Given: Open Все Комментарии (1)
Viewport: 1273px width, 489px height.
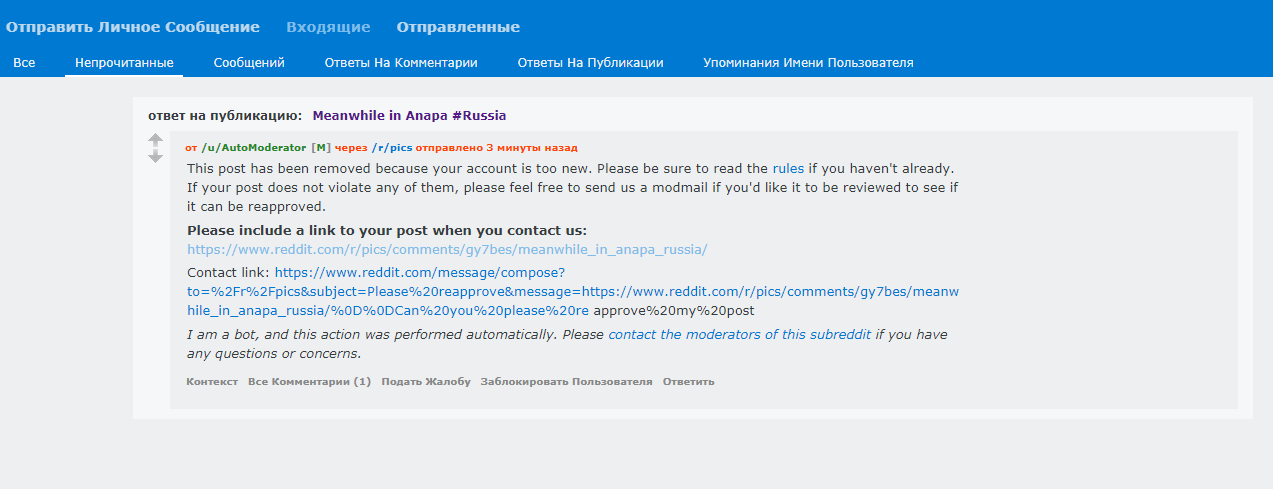Looking at the screenshot, I should [x=309, y=381].
